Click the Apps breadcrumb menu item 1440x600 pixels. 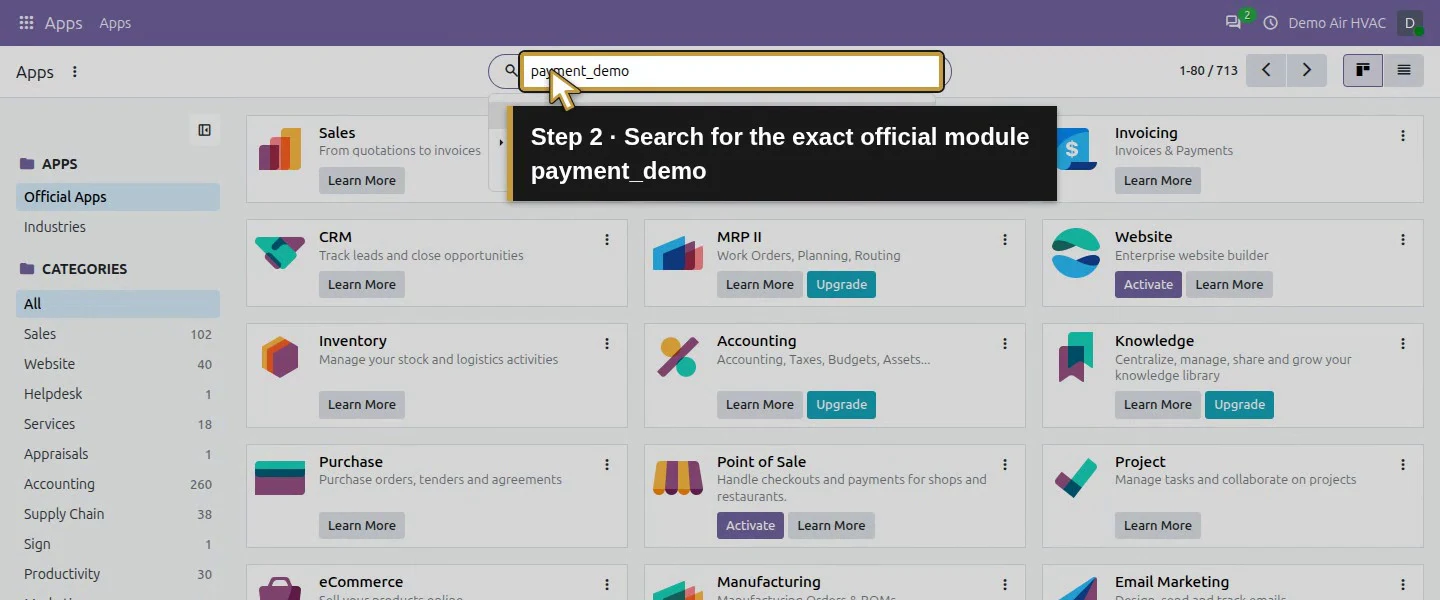click(x=115, y=23)
